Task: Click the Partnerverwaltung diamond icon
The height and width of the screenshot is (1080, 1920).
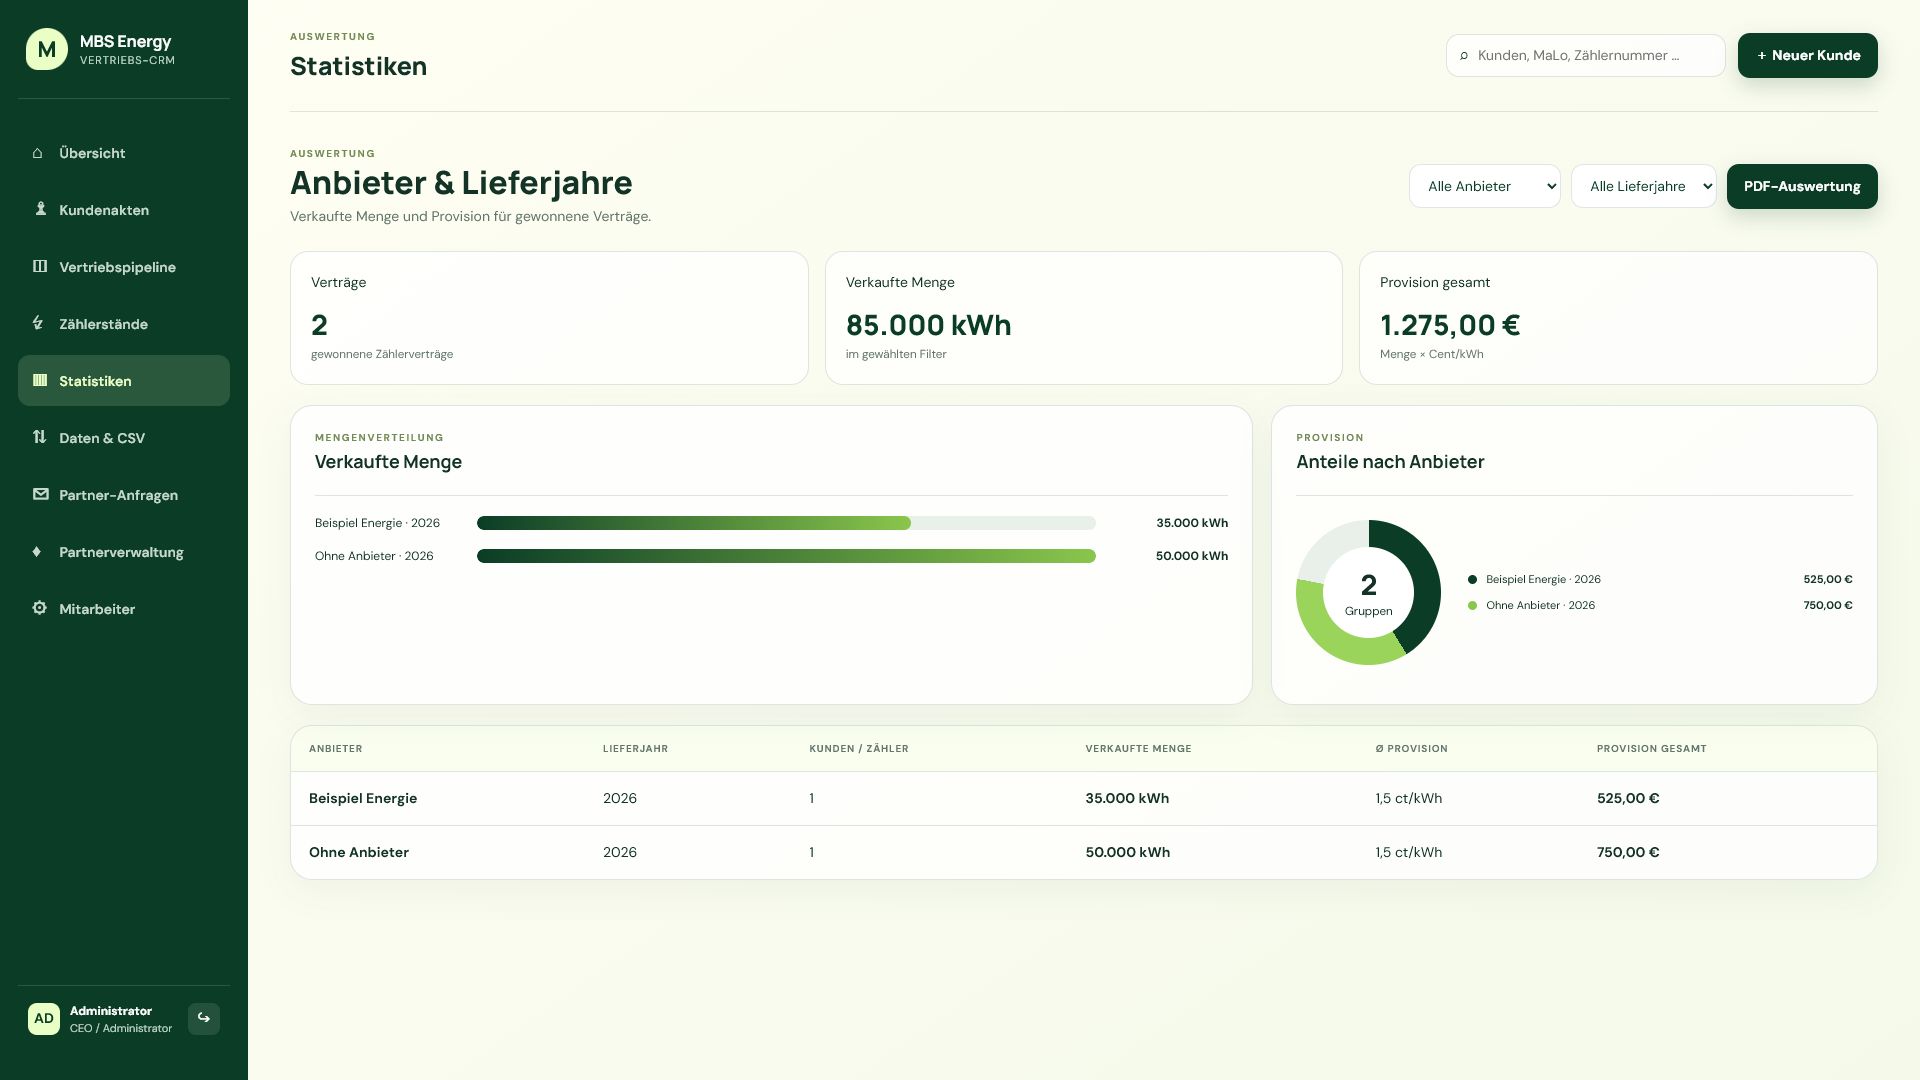Action: coord(37,551)
